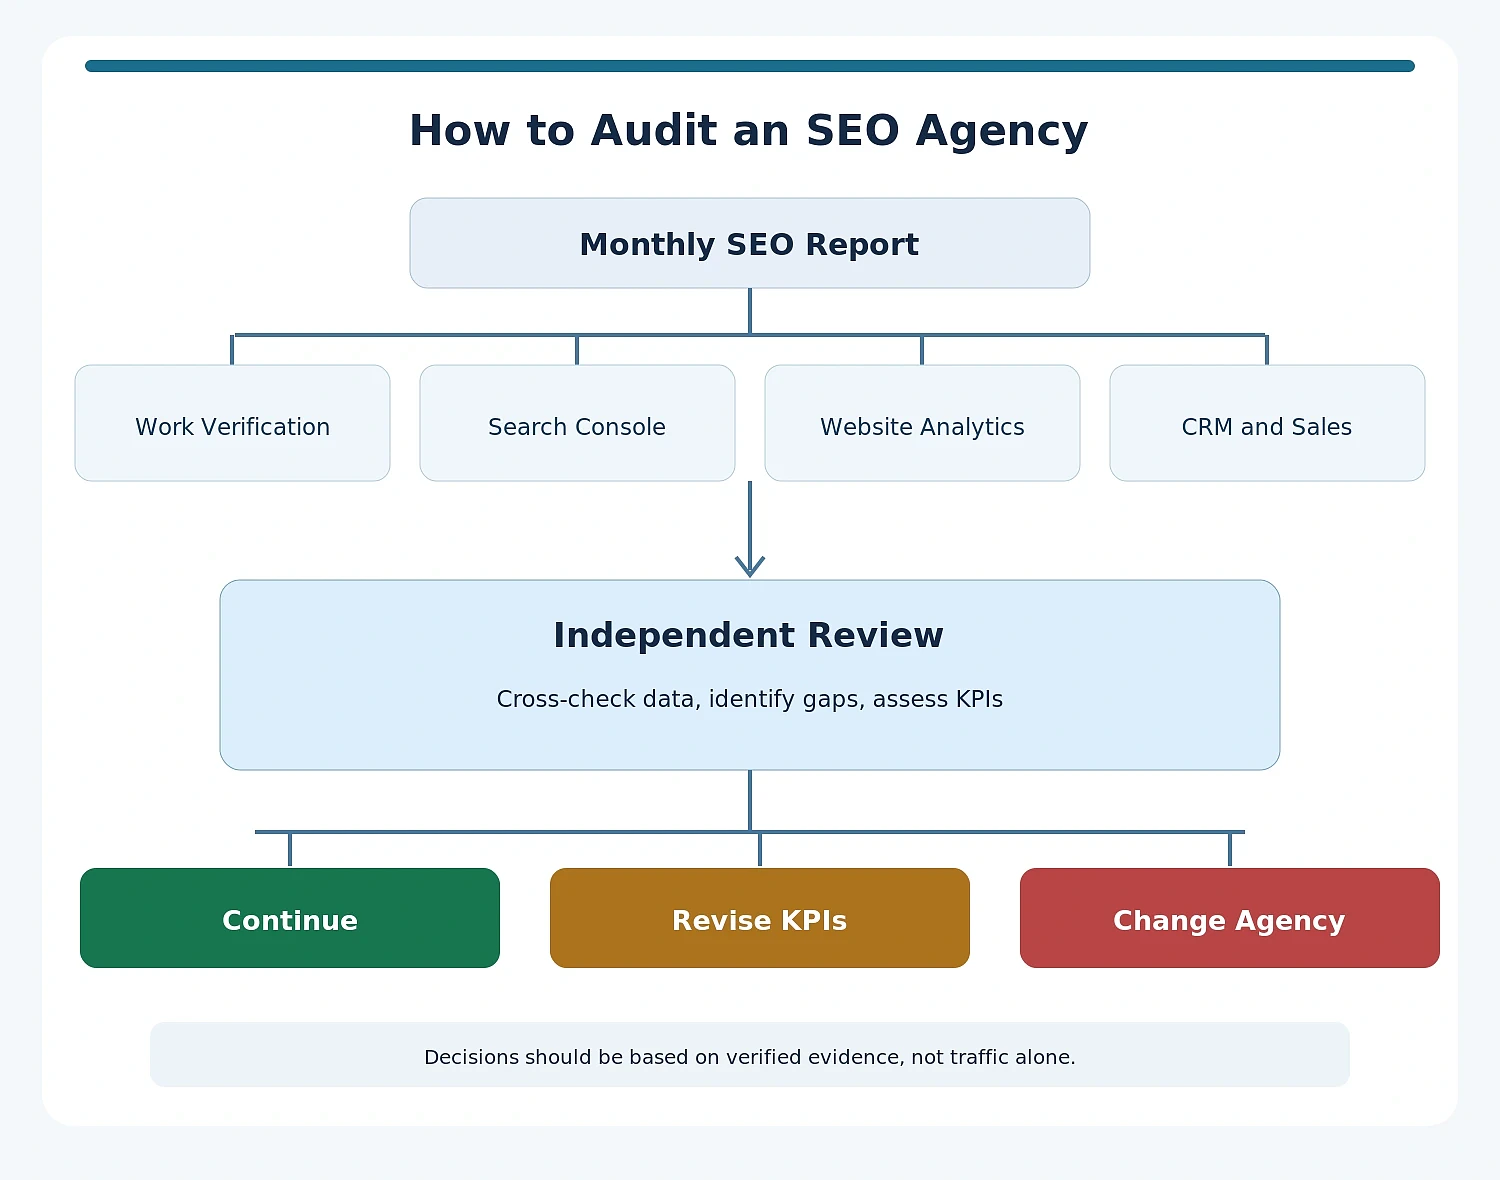
Task: Click the title 'How to Audit an SEO Agency'
Action: pos(749,131)
